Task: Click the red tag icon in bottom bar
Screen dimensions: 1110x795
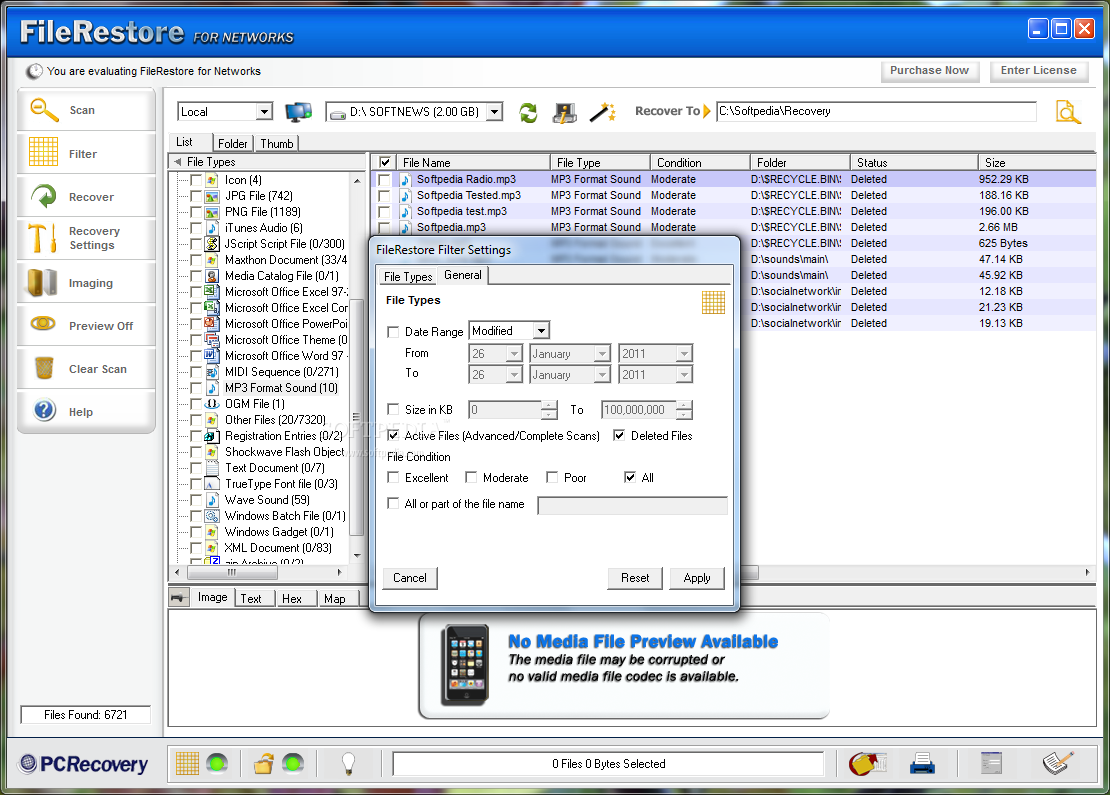Action: [x=867, y=763]
